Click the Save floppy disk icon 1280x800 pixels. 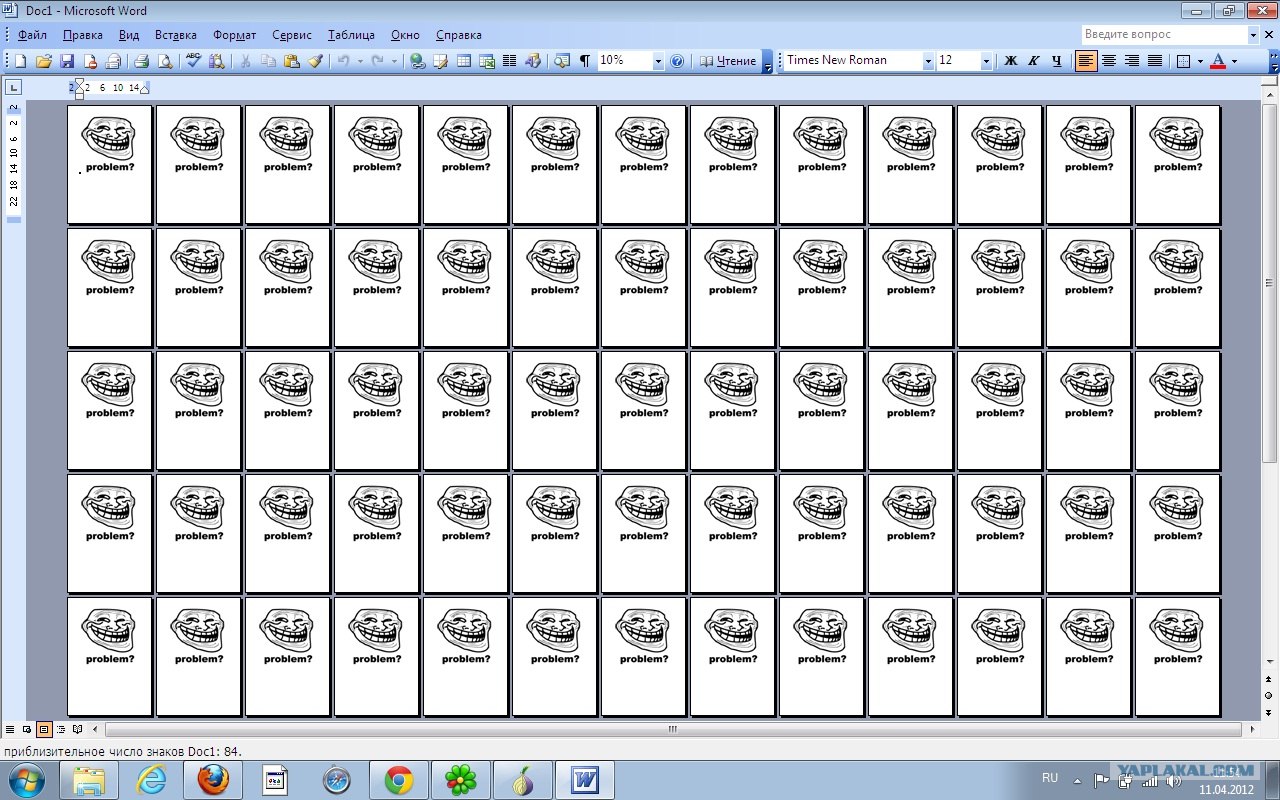67,61
